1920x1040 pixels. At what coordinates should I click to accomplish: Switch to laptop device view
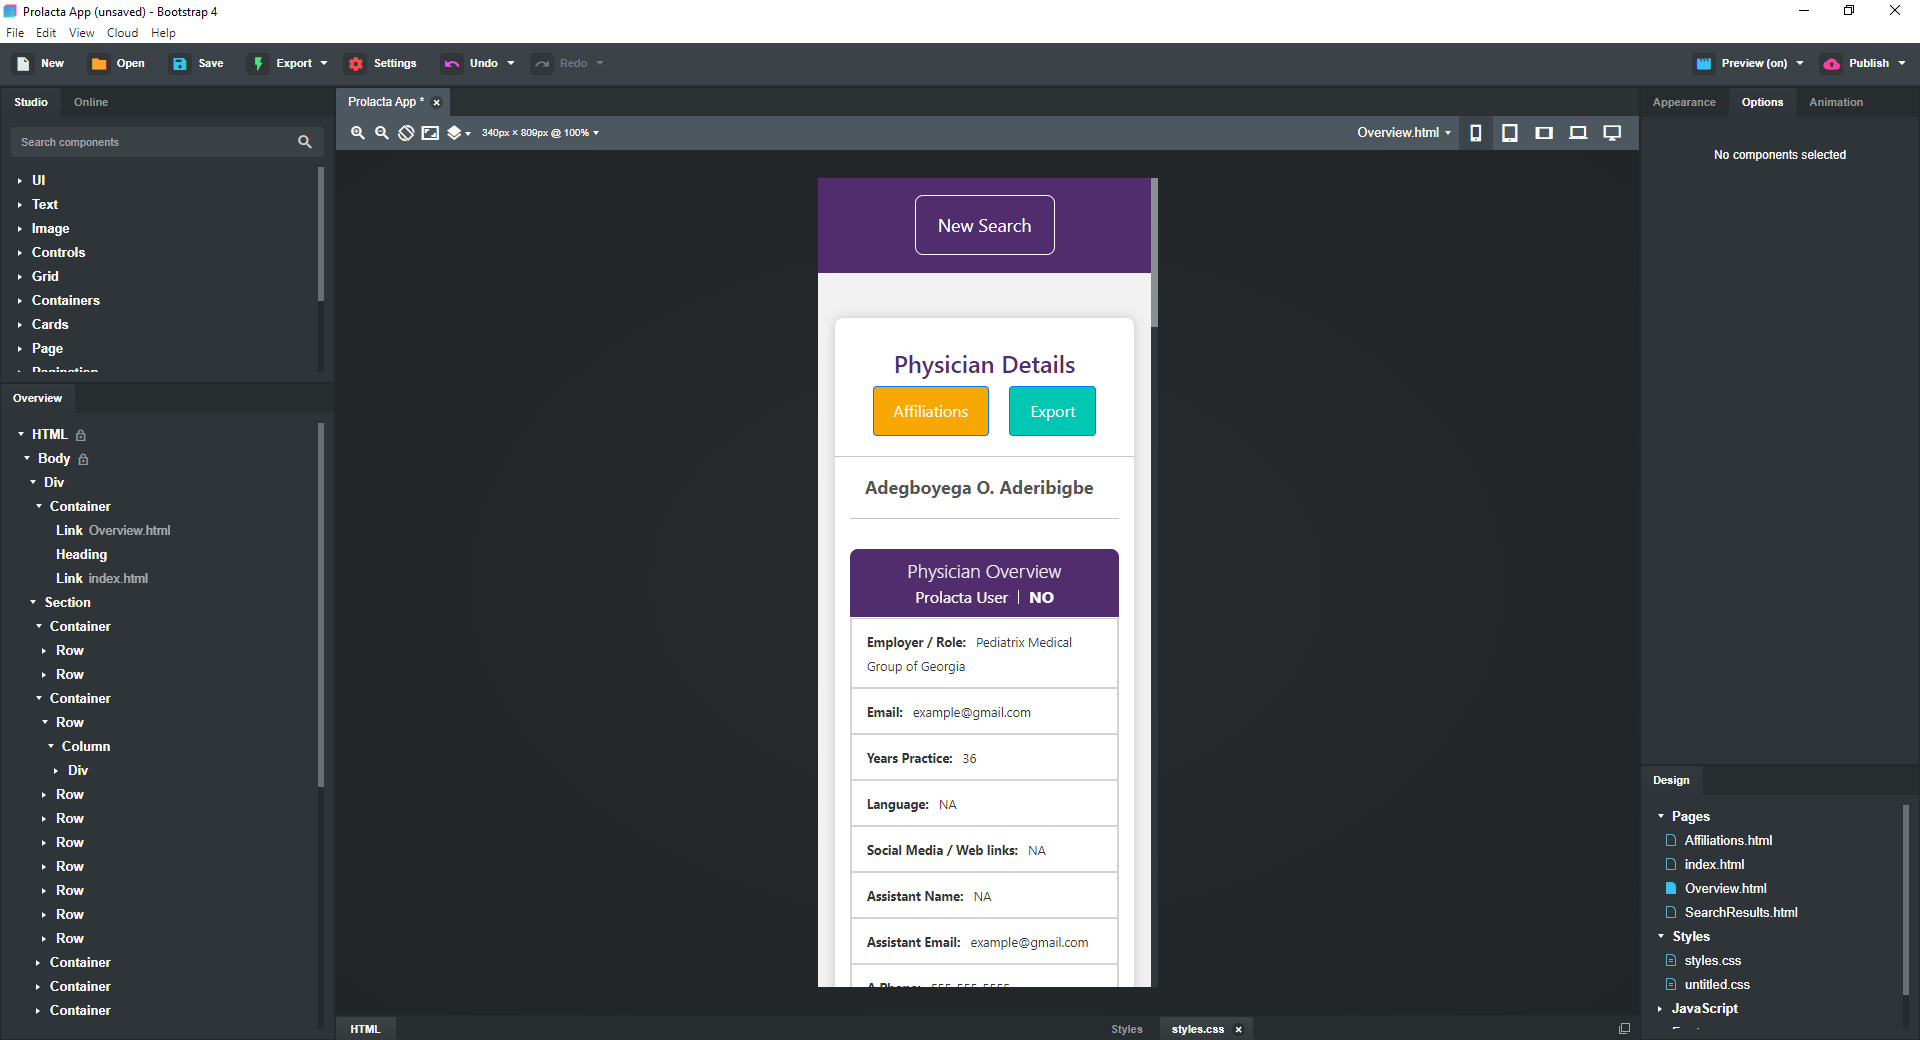tap(1578, 133)
